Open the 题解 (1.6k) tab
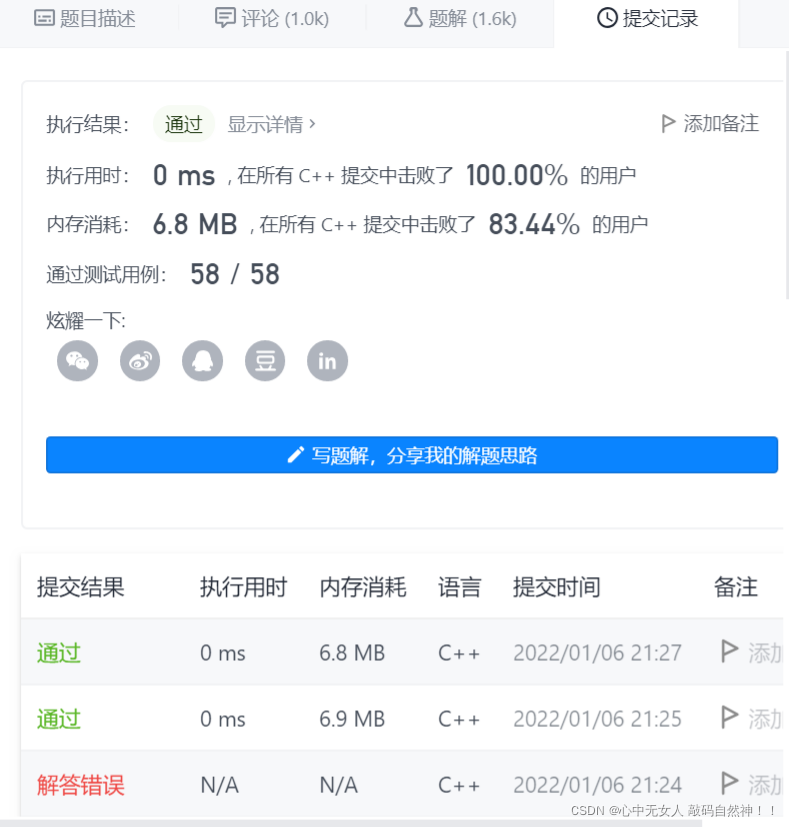The image size is (789, 827). coord(460,18)
